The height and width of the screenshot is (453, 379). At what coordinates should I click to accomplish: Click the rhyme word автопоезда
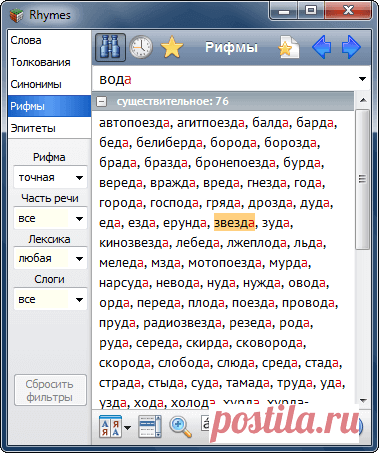pyautogui.click(x=135, y=123)
